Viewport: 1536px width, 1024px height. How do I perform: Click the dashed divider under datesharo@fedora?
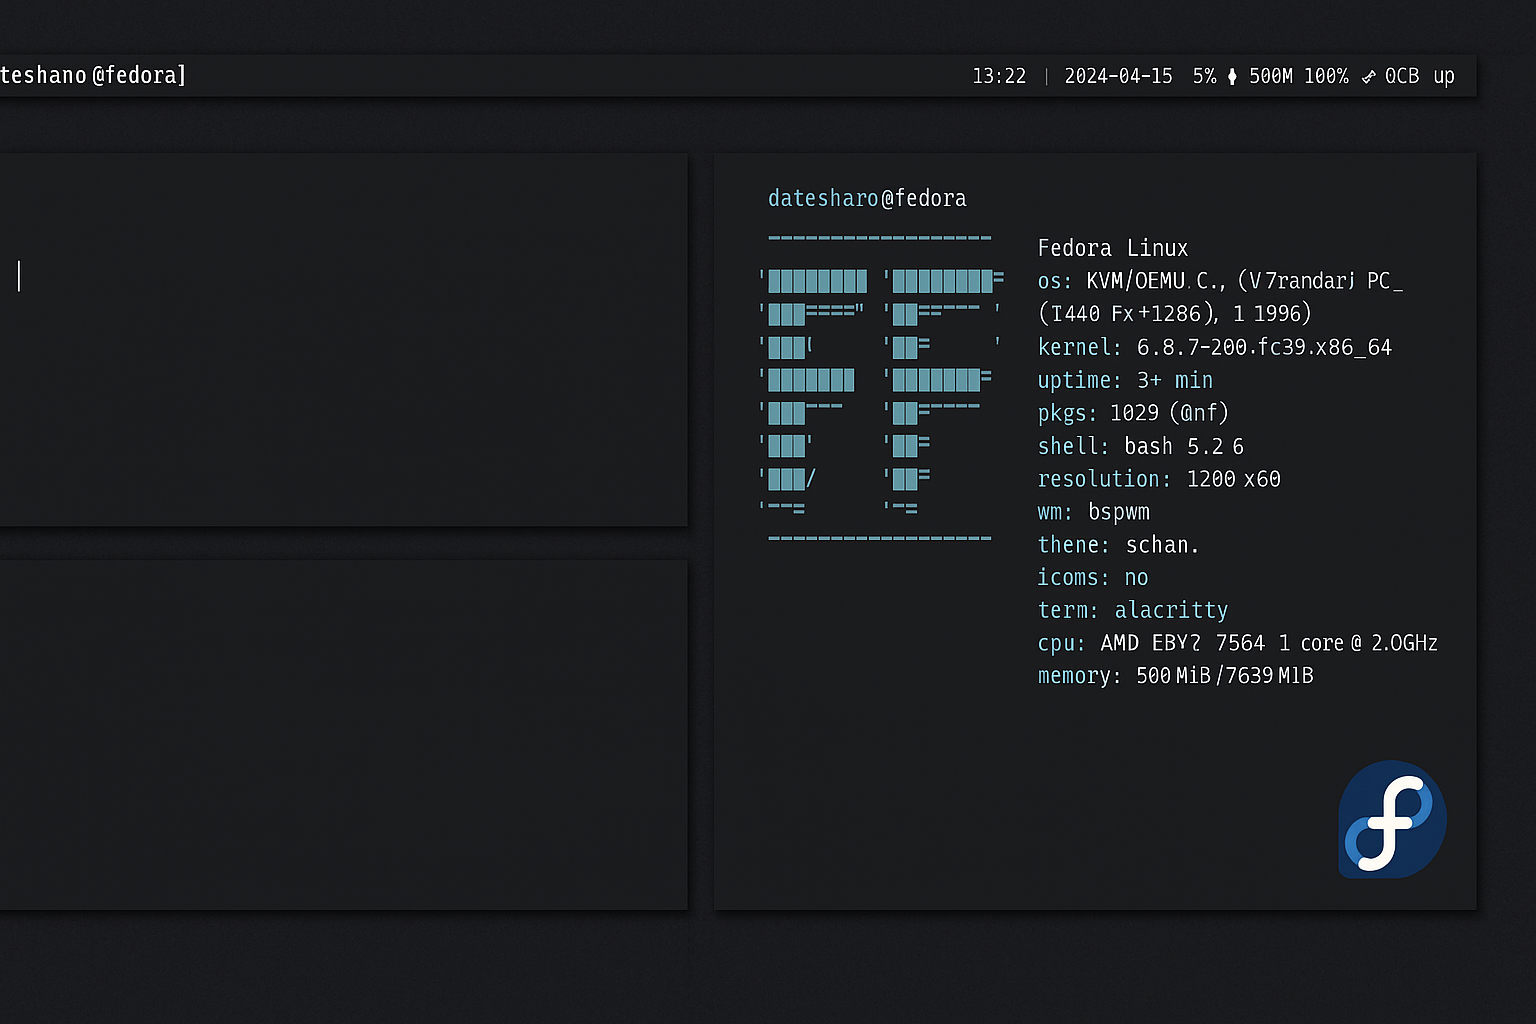pyautogui.click(x=879, y=237)
